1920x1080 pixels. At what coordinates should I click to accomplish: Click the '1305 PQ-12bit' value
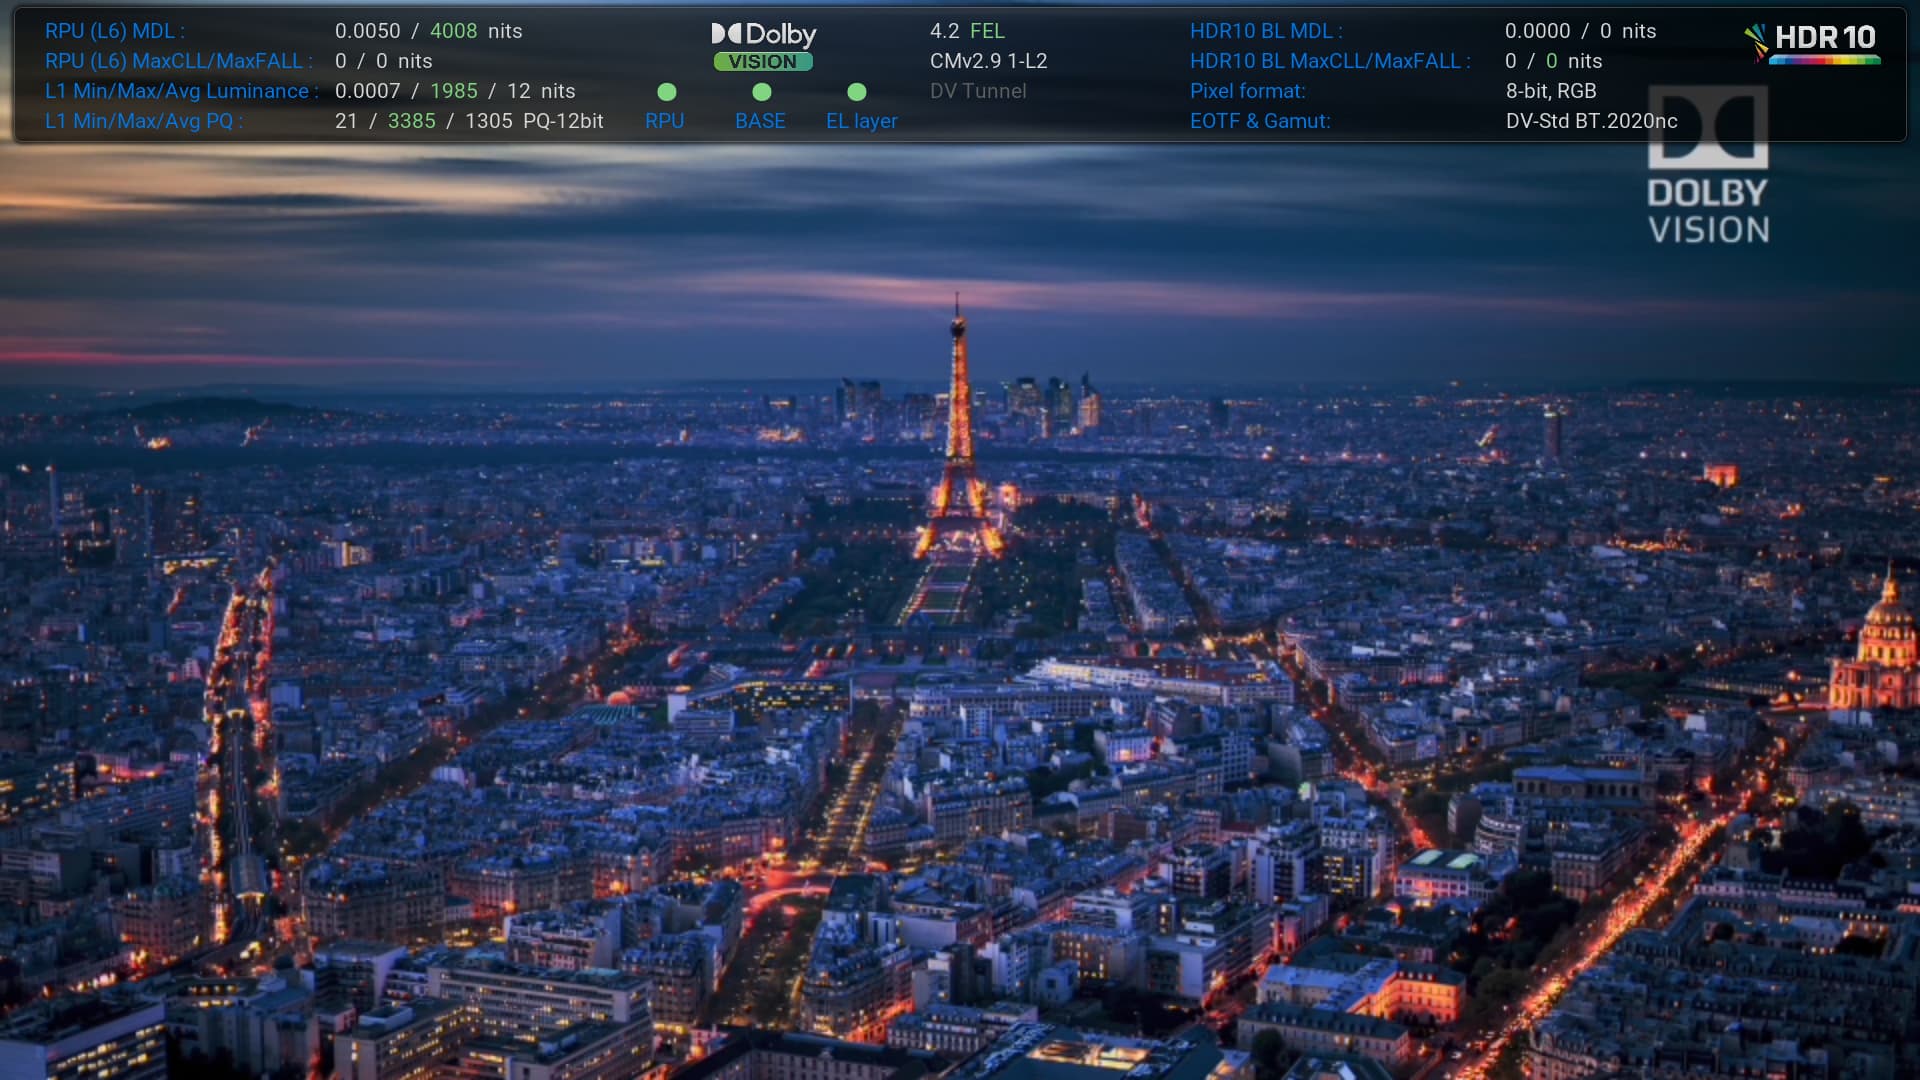(534, 121)
